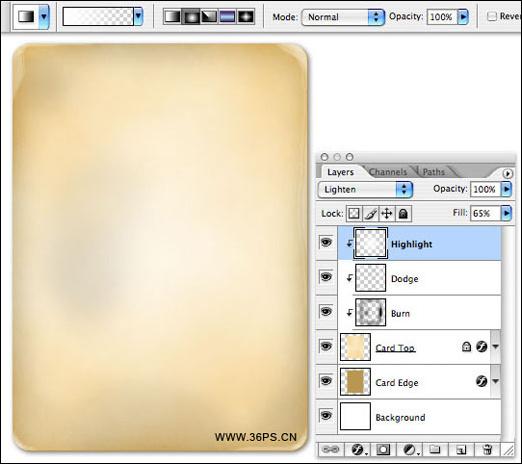Click the Create new layer icon
The height and width of the screenshot is (464, 522).
coord(461,450)
